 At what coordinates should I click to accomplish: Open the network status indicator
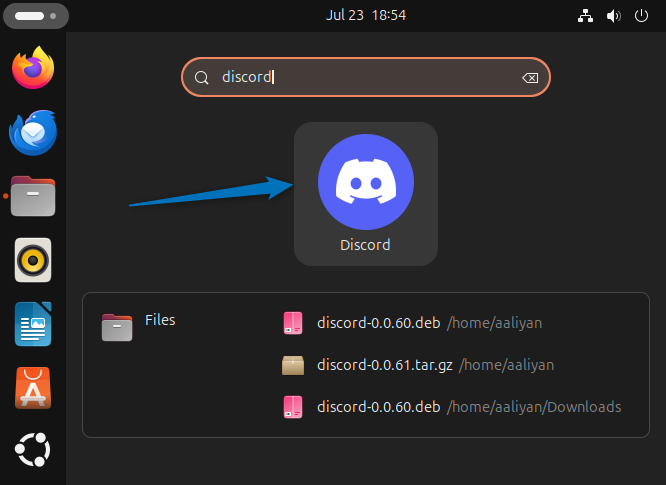click(x=585, y=16)
